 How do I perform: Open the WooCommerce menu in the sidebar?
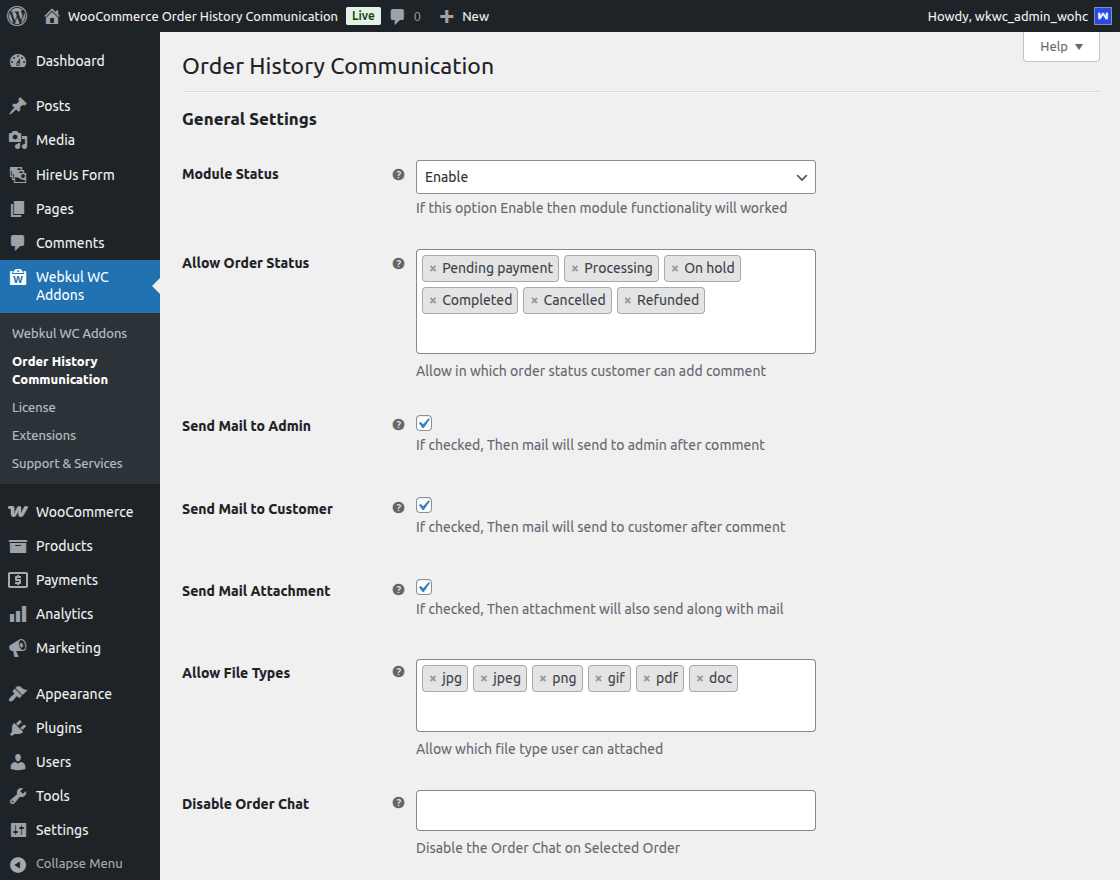point(84,511)
